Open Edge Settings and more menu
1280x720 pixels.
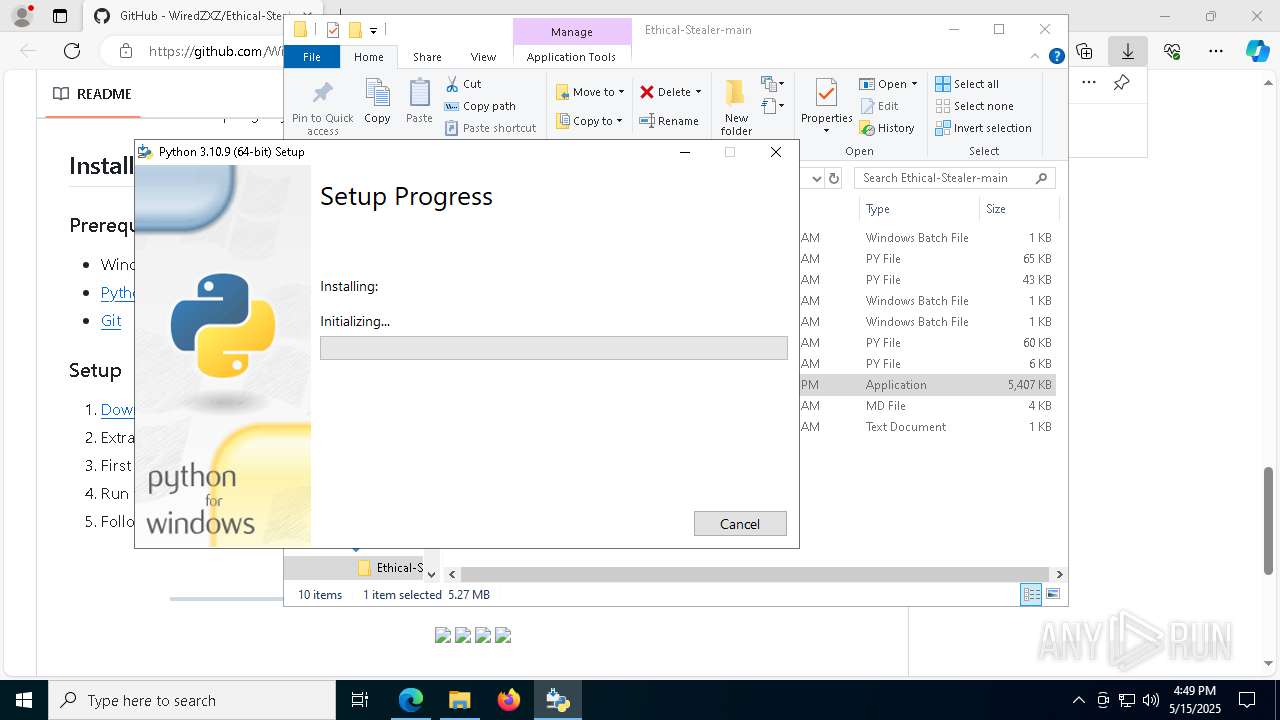[x=1215, y=51]
